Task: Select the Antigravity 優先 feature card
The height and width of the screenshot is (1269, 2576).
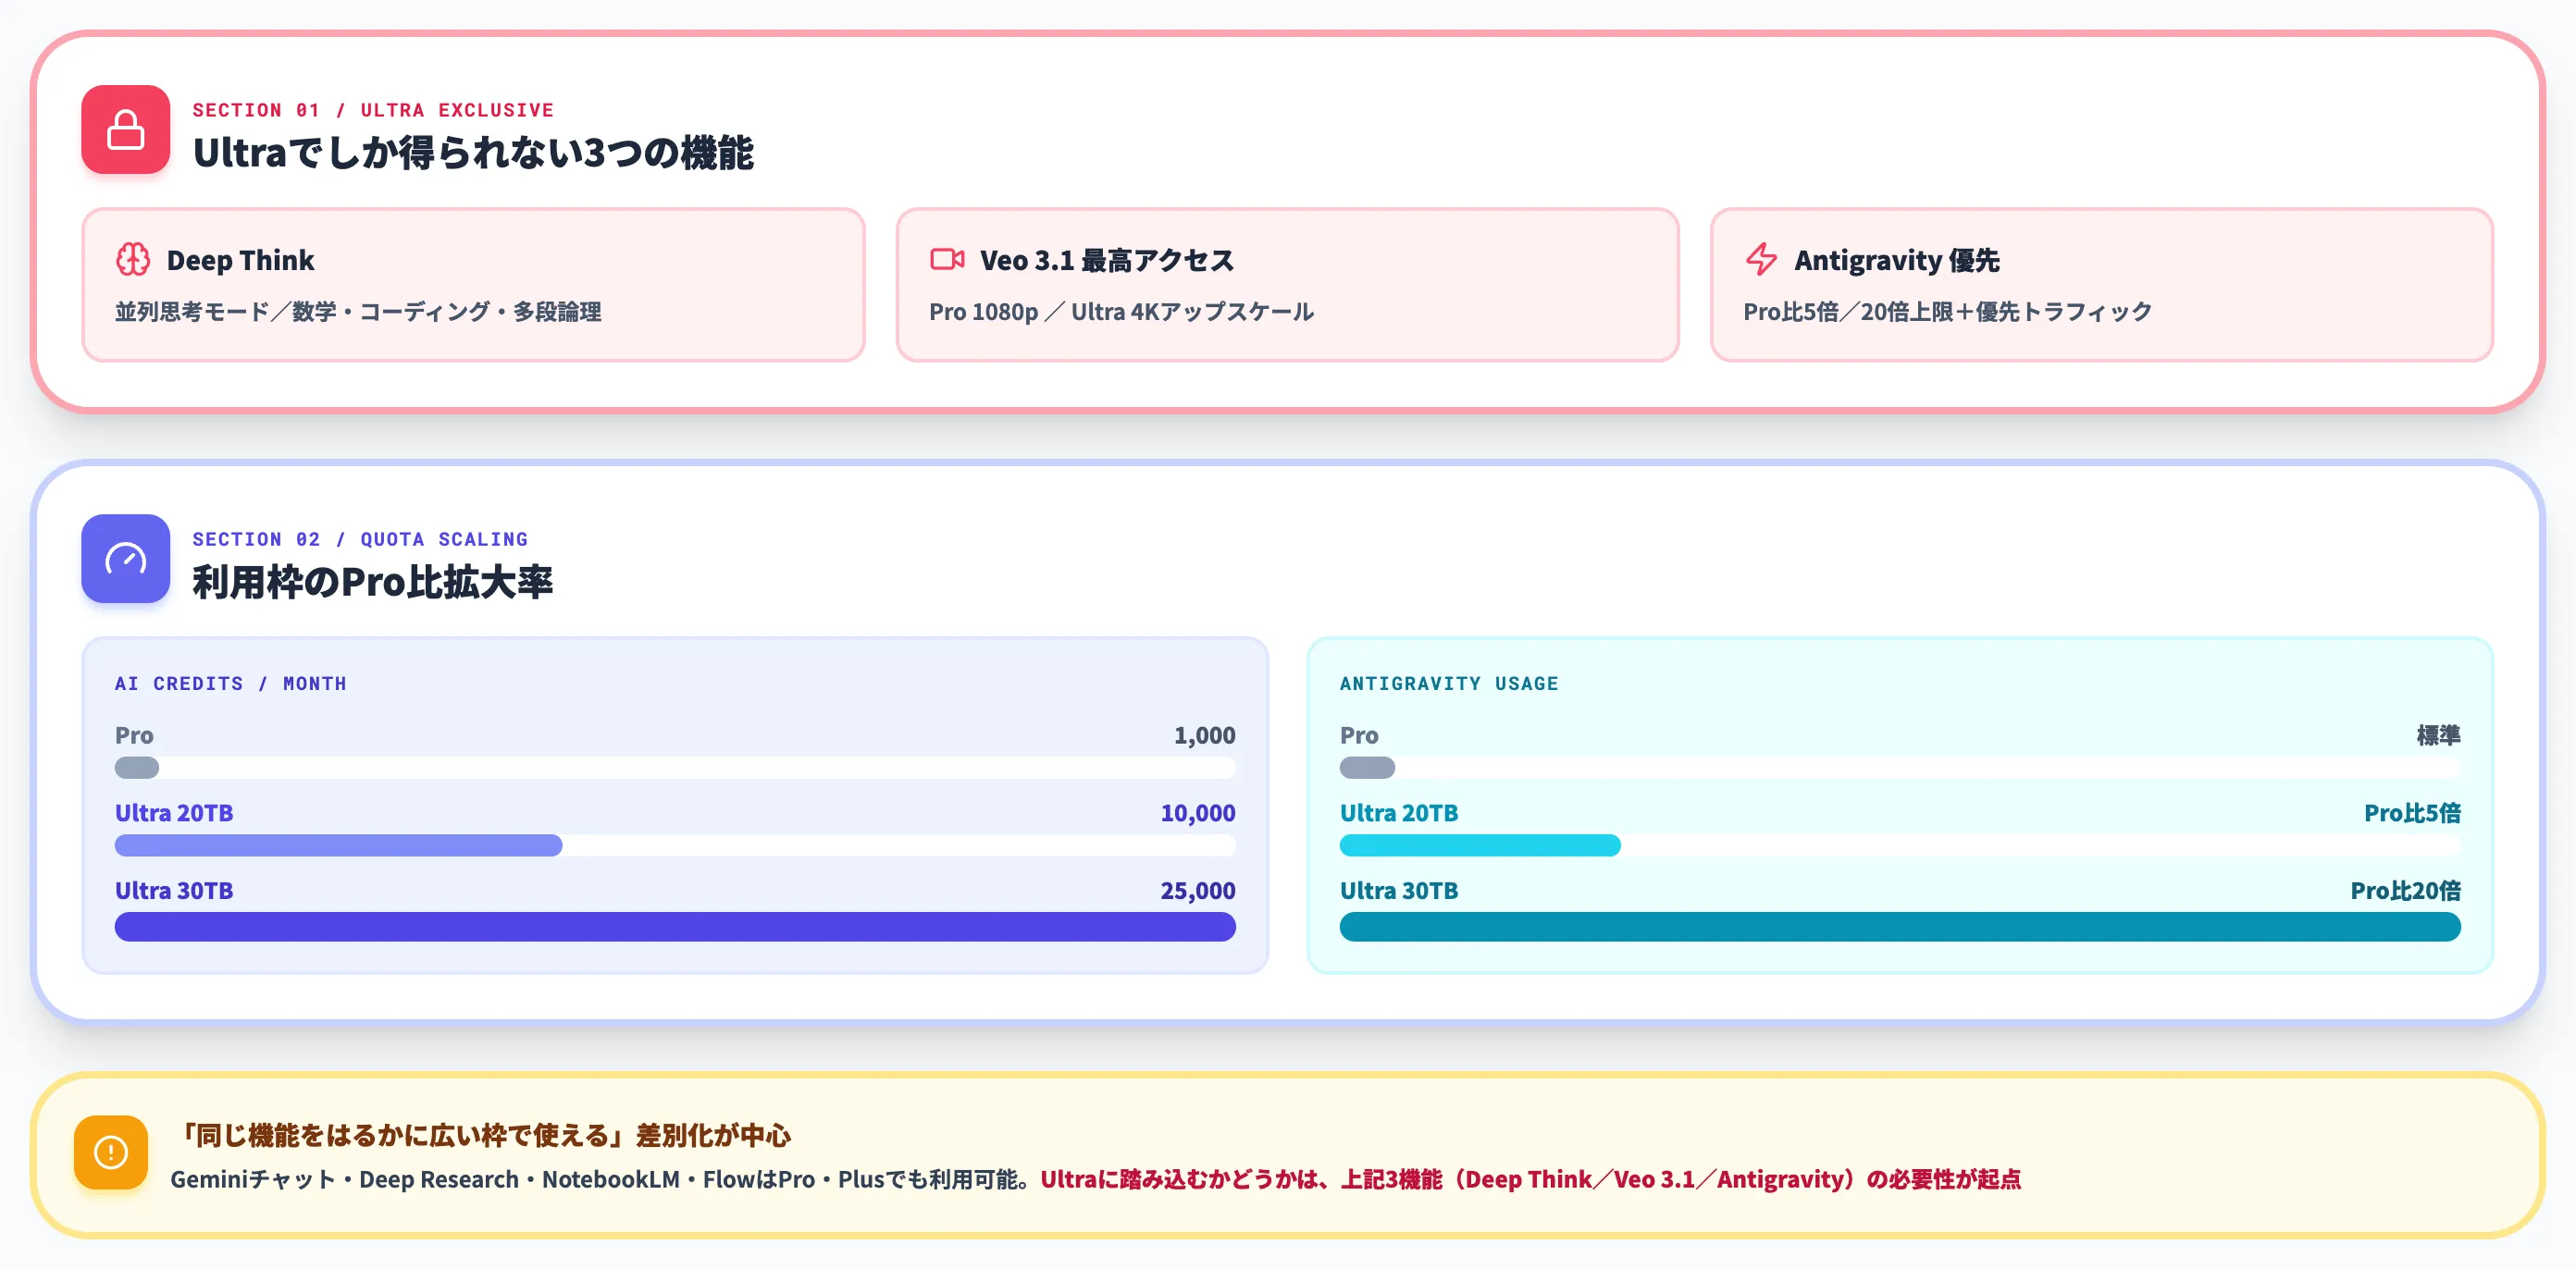Action: 2101,285
